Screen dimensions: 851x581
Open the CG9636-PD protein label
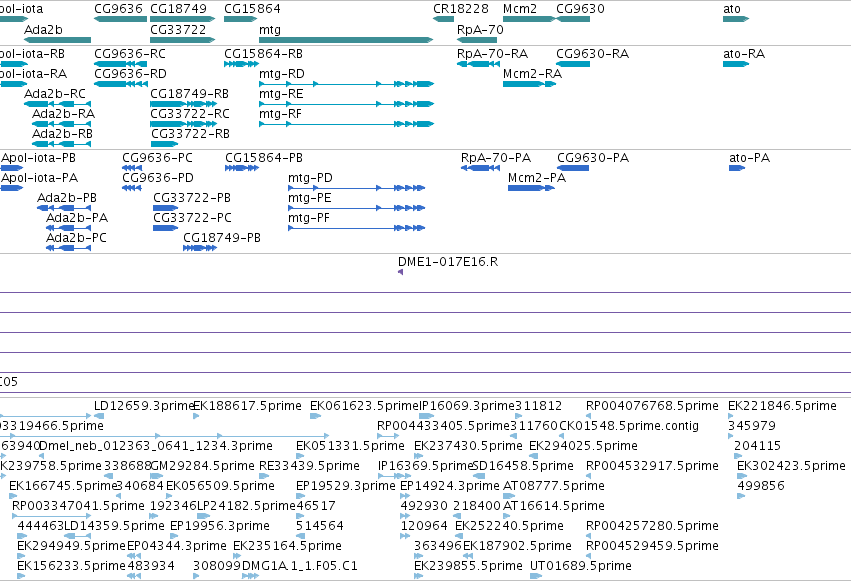click(158, 178)
